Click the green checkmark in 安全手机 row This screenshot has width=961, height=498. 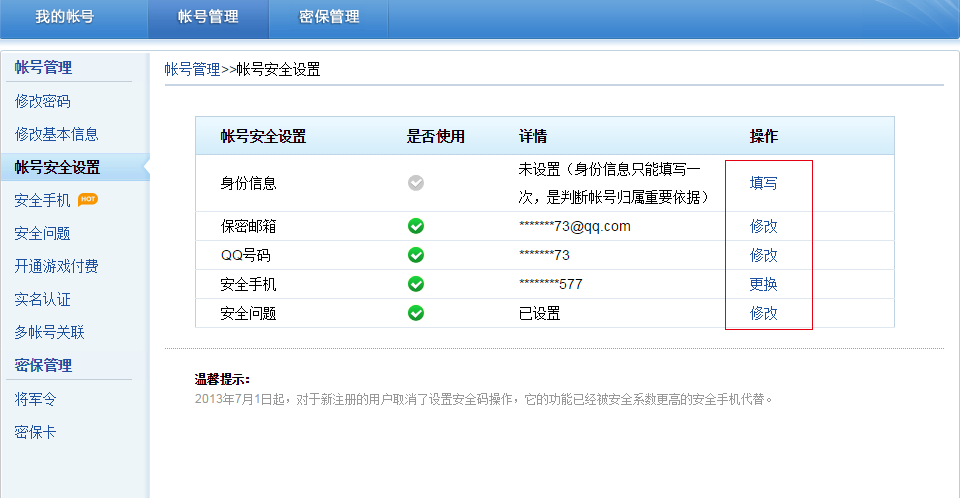pyautogui.click(x=416, y=284)
